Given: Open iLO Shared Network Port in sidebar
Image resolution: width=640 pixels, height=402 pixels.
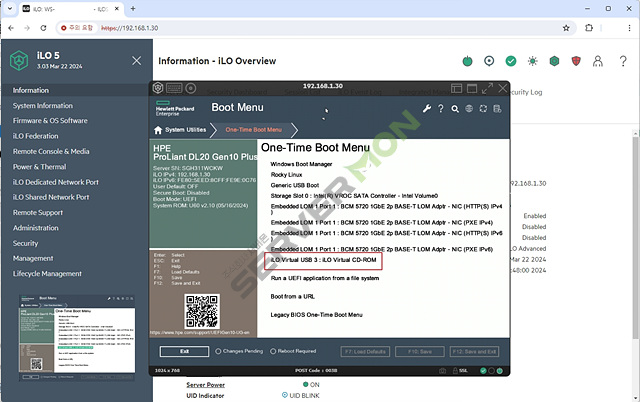Looking at the screenshot, I should coord(51,197).
